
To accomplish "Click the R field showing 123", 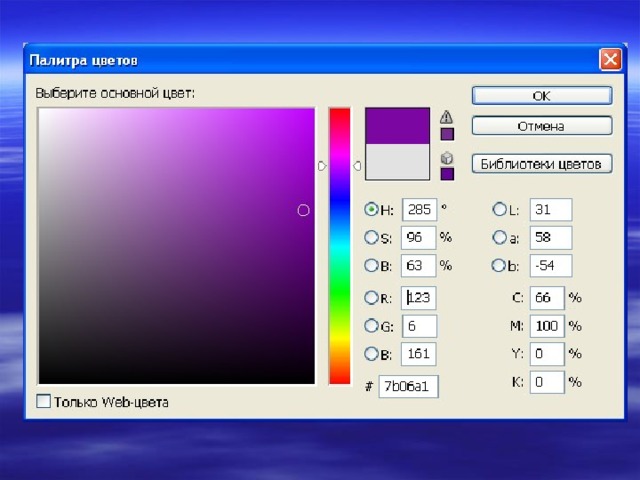I will coord(418,298).
